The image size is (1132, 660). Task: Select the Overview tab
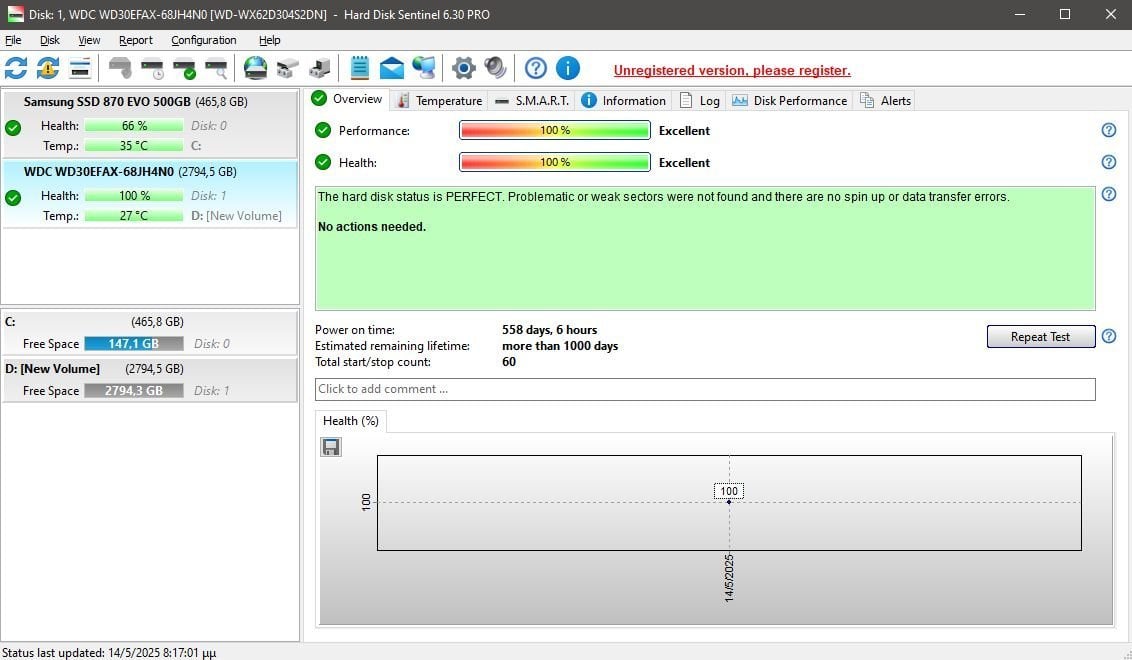[347, 99]
